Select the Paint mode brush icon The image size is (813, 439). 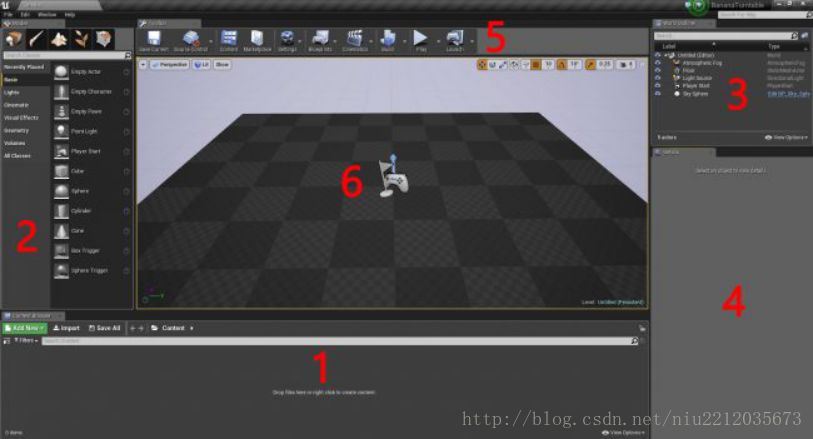click(x=36, y=39)
